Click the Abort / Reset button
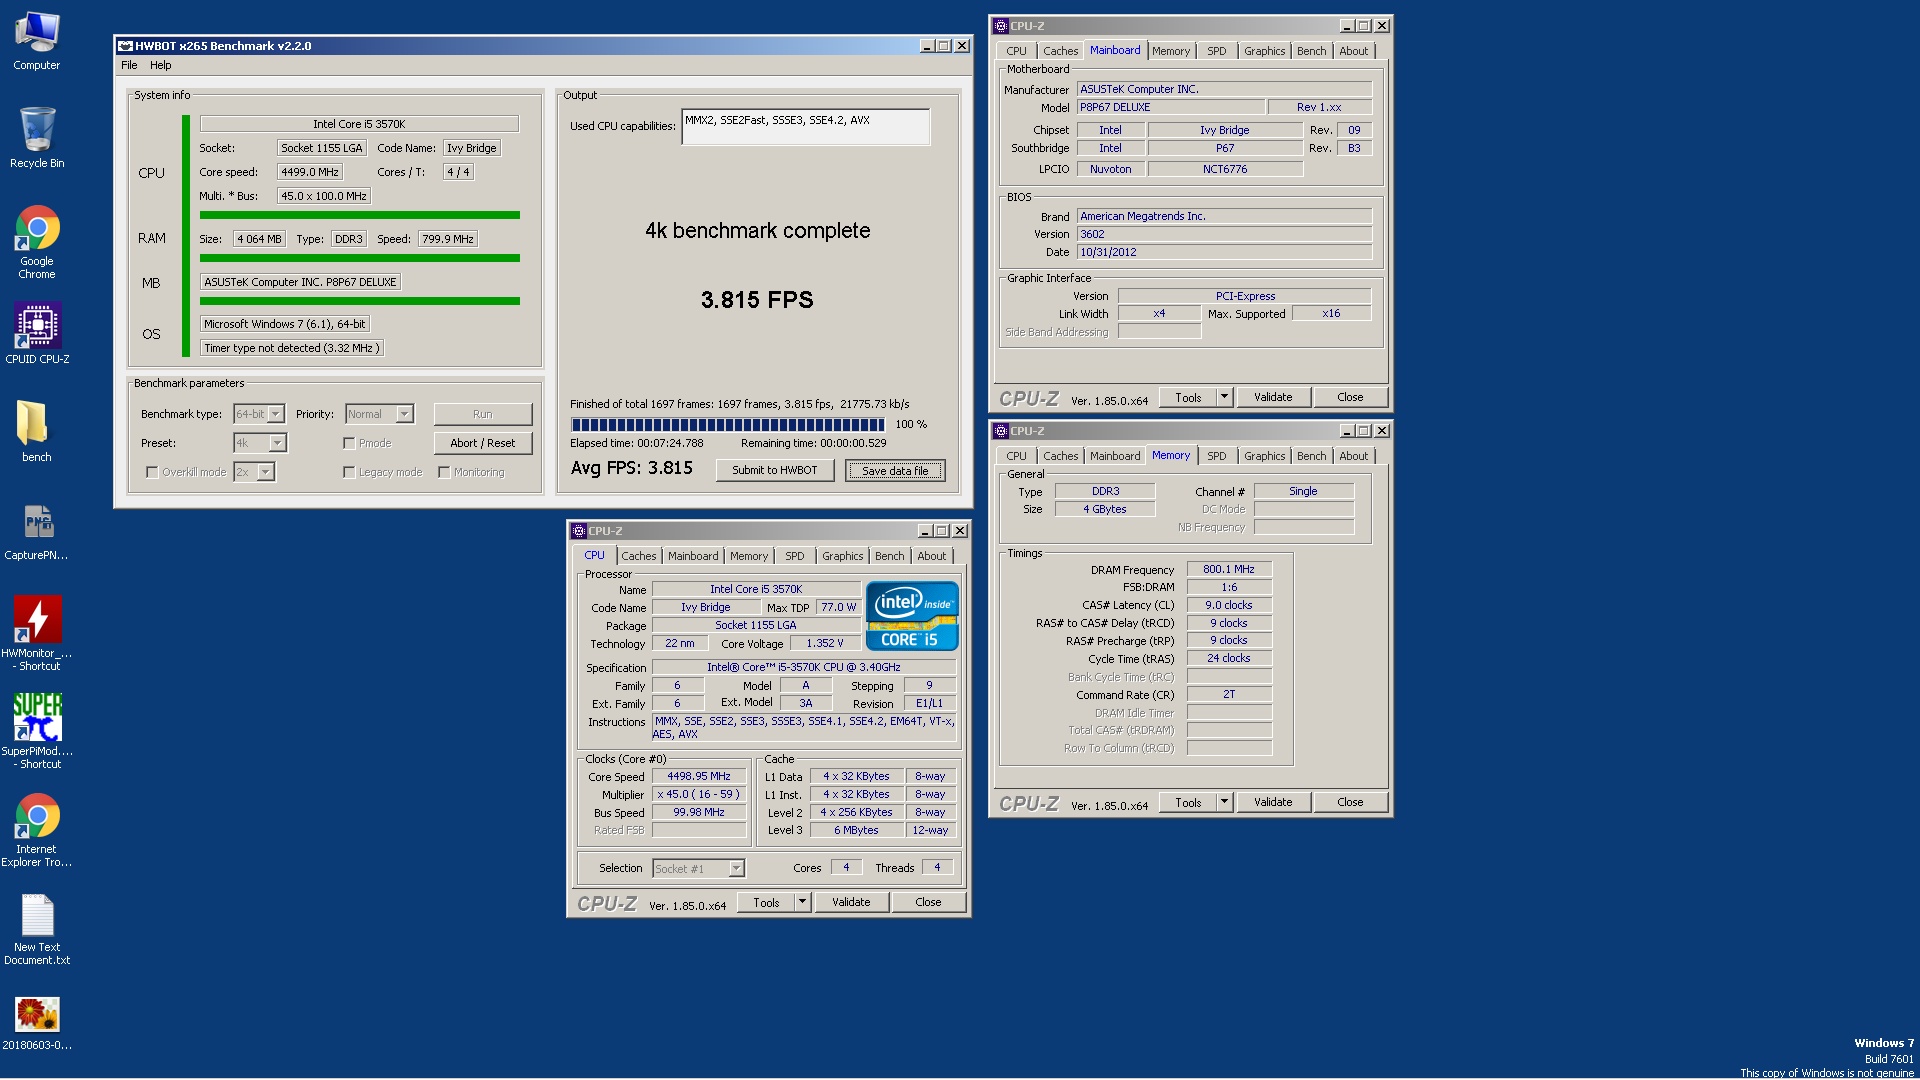 point(483,443)
